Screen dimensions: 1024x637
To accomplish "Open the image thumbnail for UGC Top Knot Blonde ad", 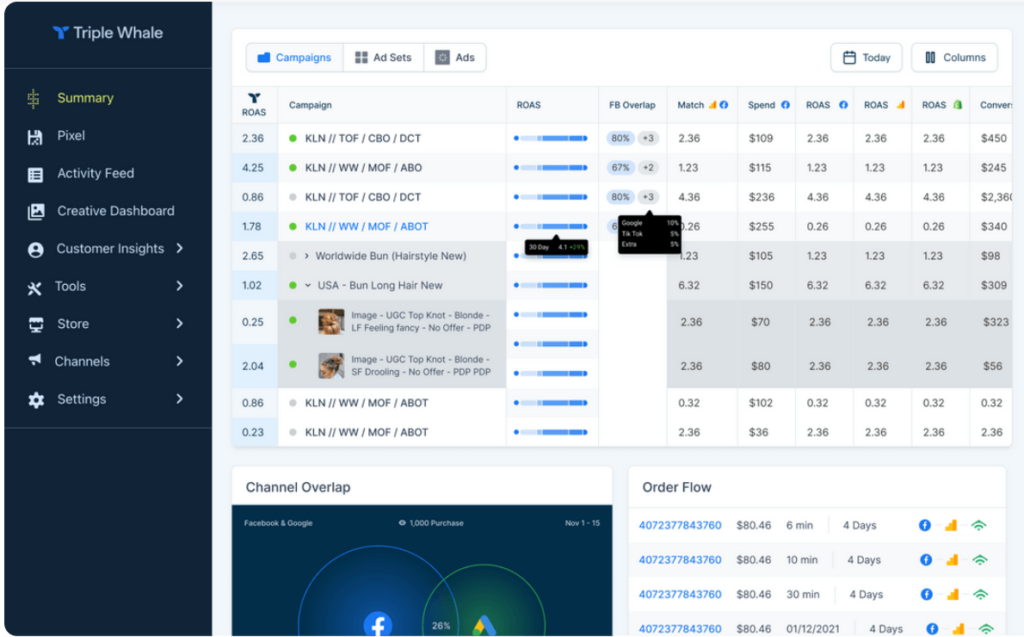I will 331,324.
